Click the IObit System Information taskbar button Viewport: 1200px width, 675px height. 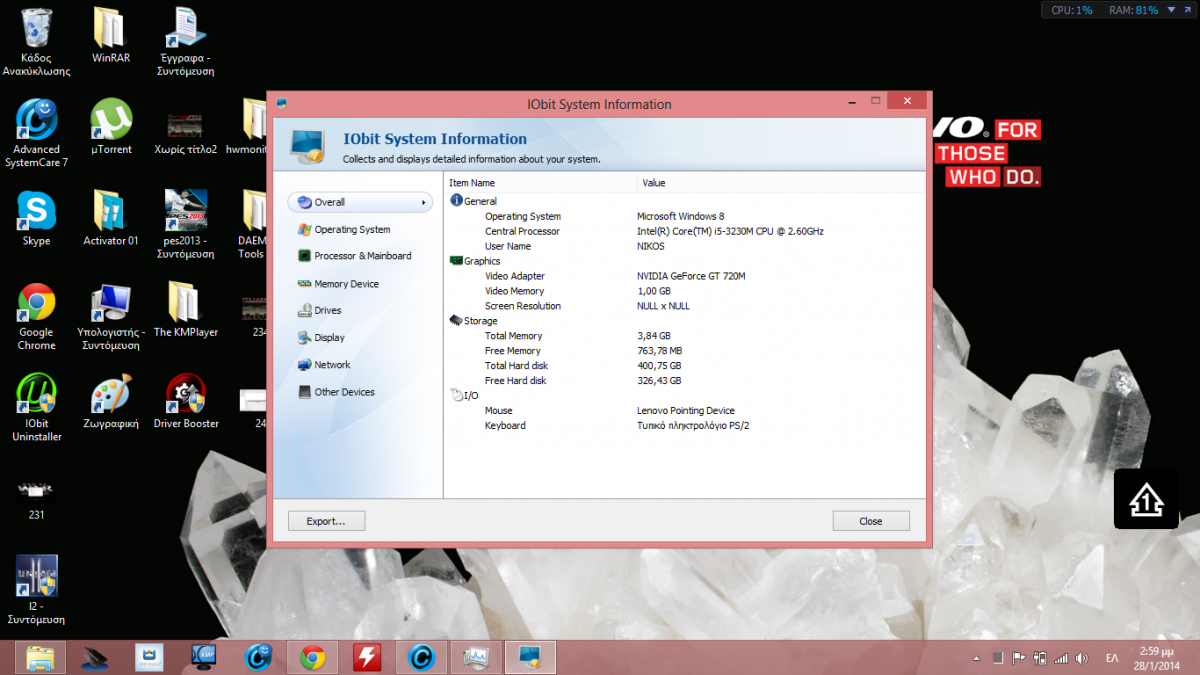pyautogui.click(x=530, y=657)
